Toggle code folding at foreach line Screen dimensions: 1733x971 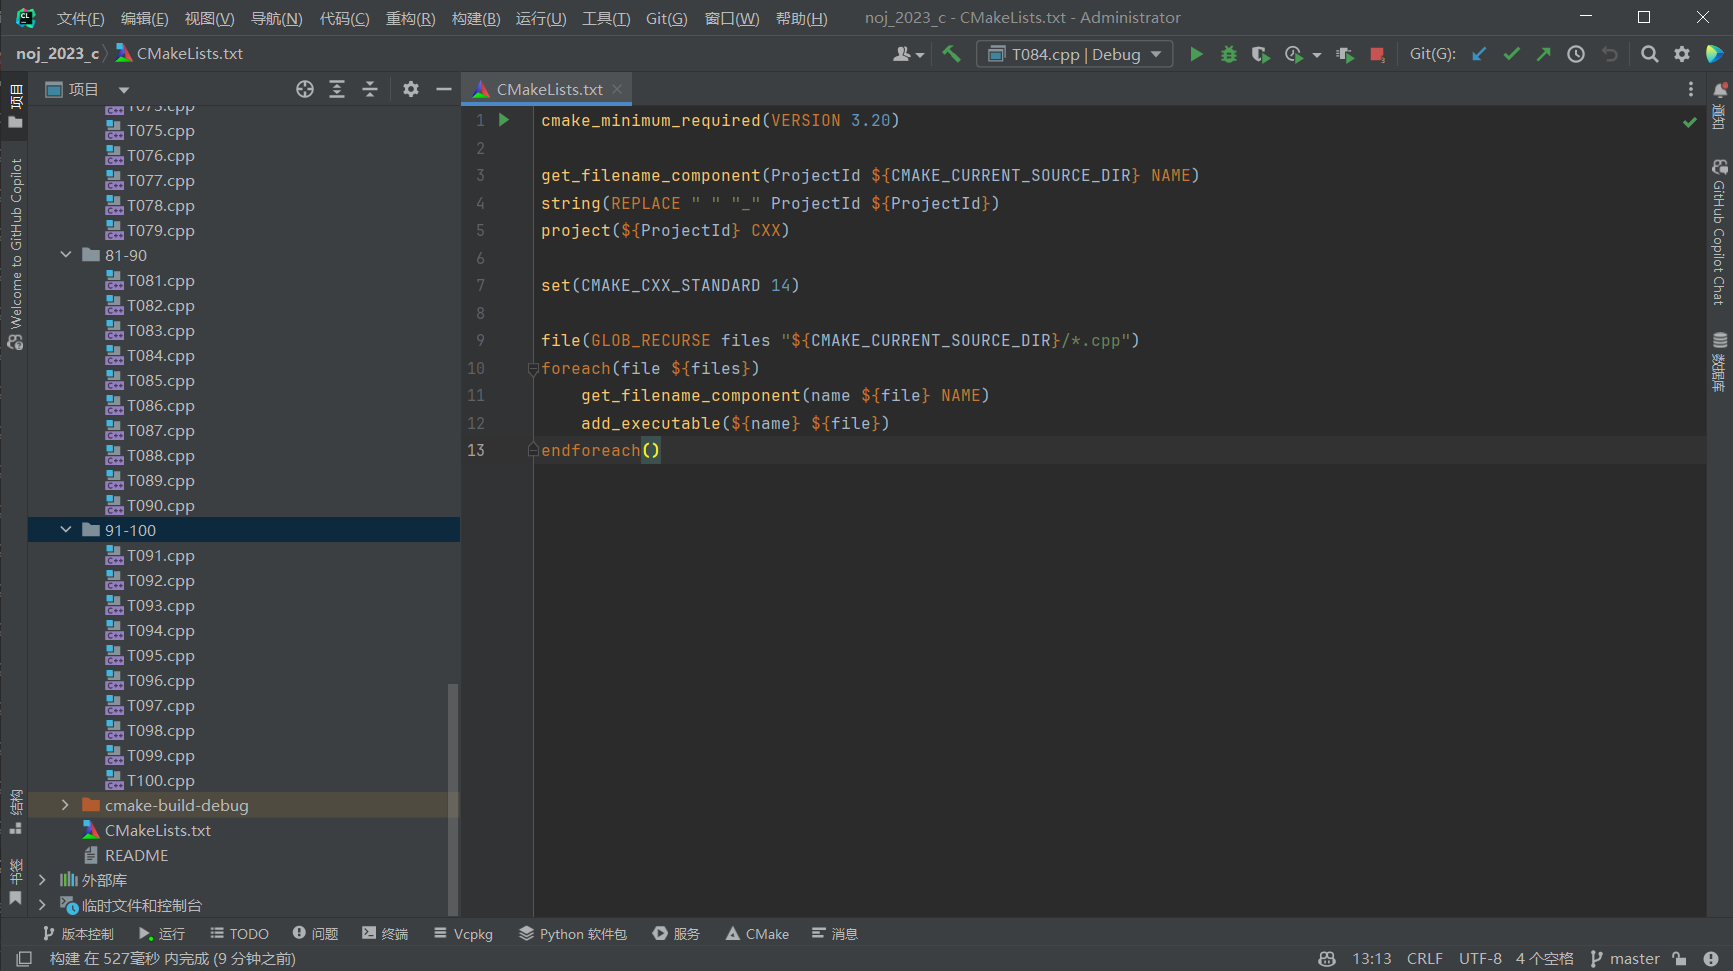[x=533, y=369]
